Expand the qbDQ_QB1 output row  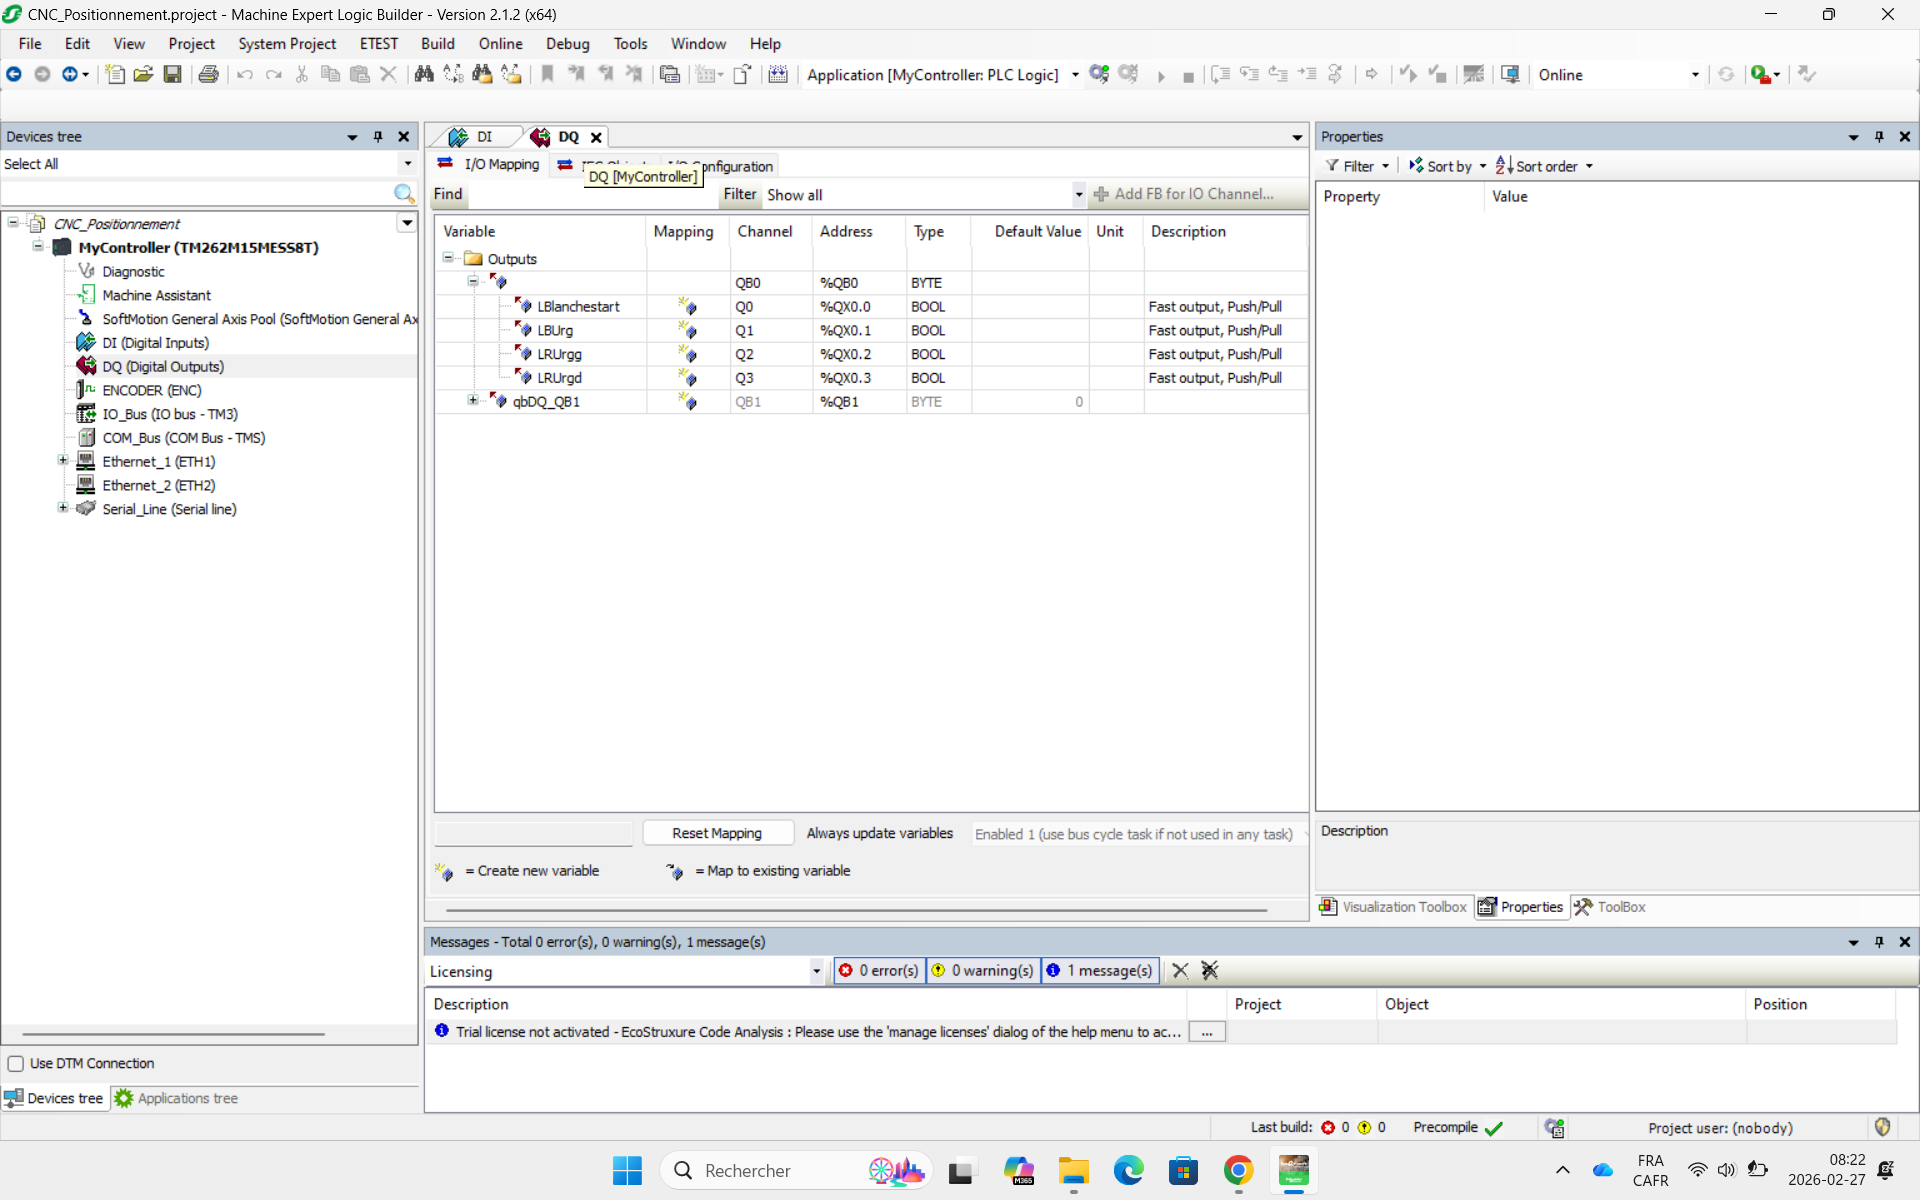point(473,401)
